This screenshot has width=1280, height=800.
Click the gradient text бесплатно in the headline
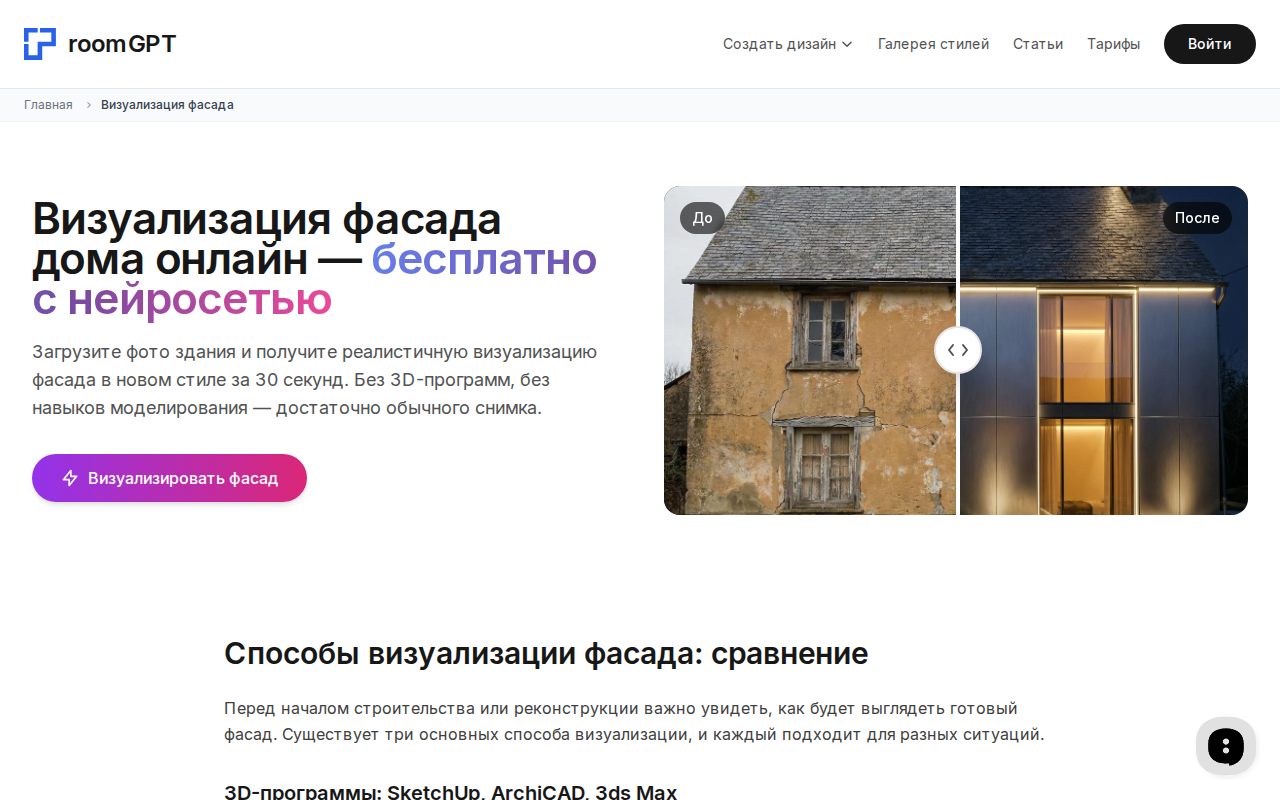pyautogui.click(x=484, y=259)
